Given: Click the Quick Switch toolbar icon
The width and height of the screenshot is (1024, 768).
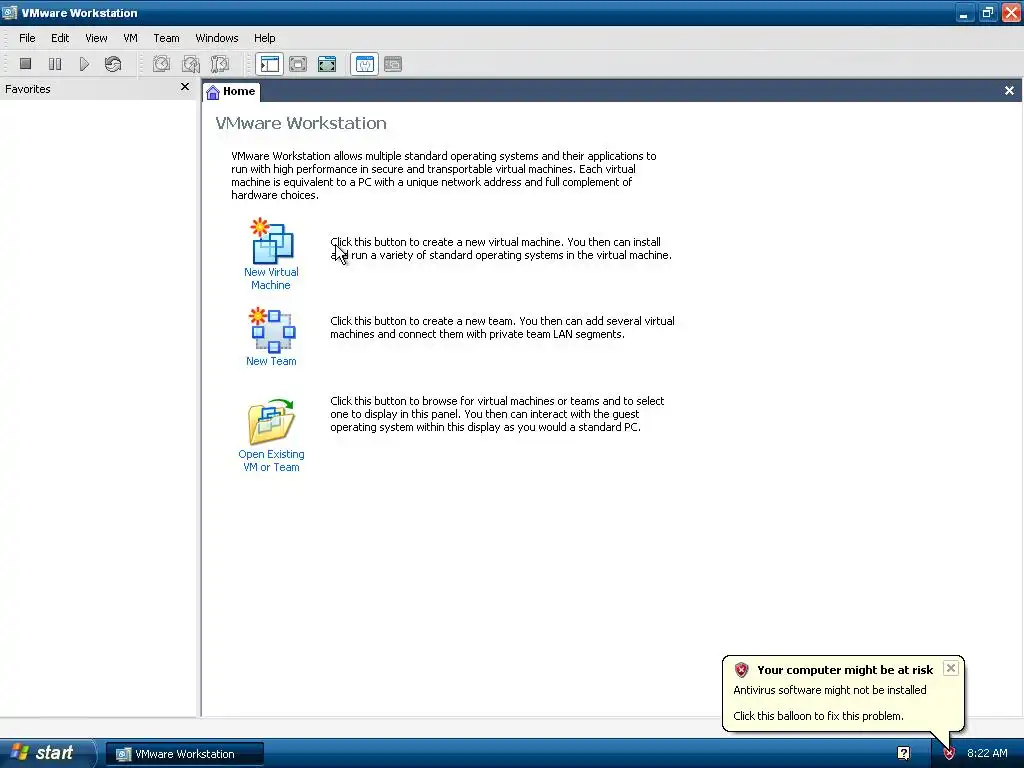Looking at the screenshot, I should [x=298, y=64].
